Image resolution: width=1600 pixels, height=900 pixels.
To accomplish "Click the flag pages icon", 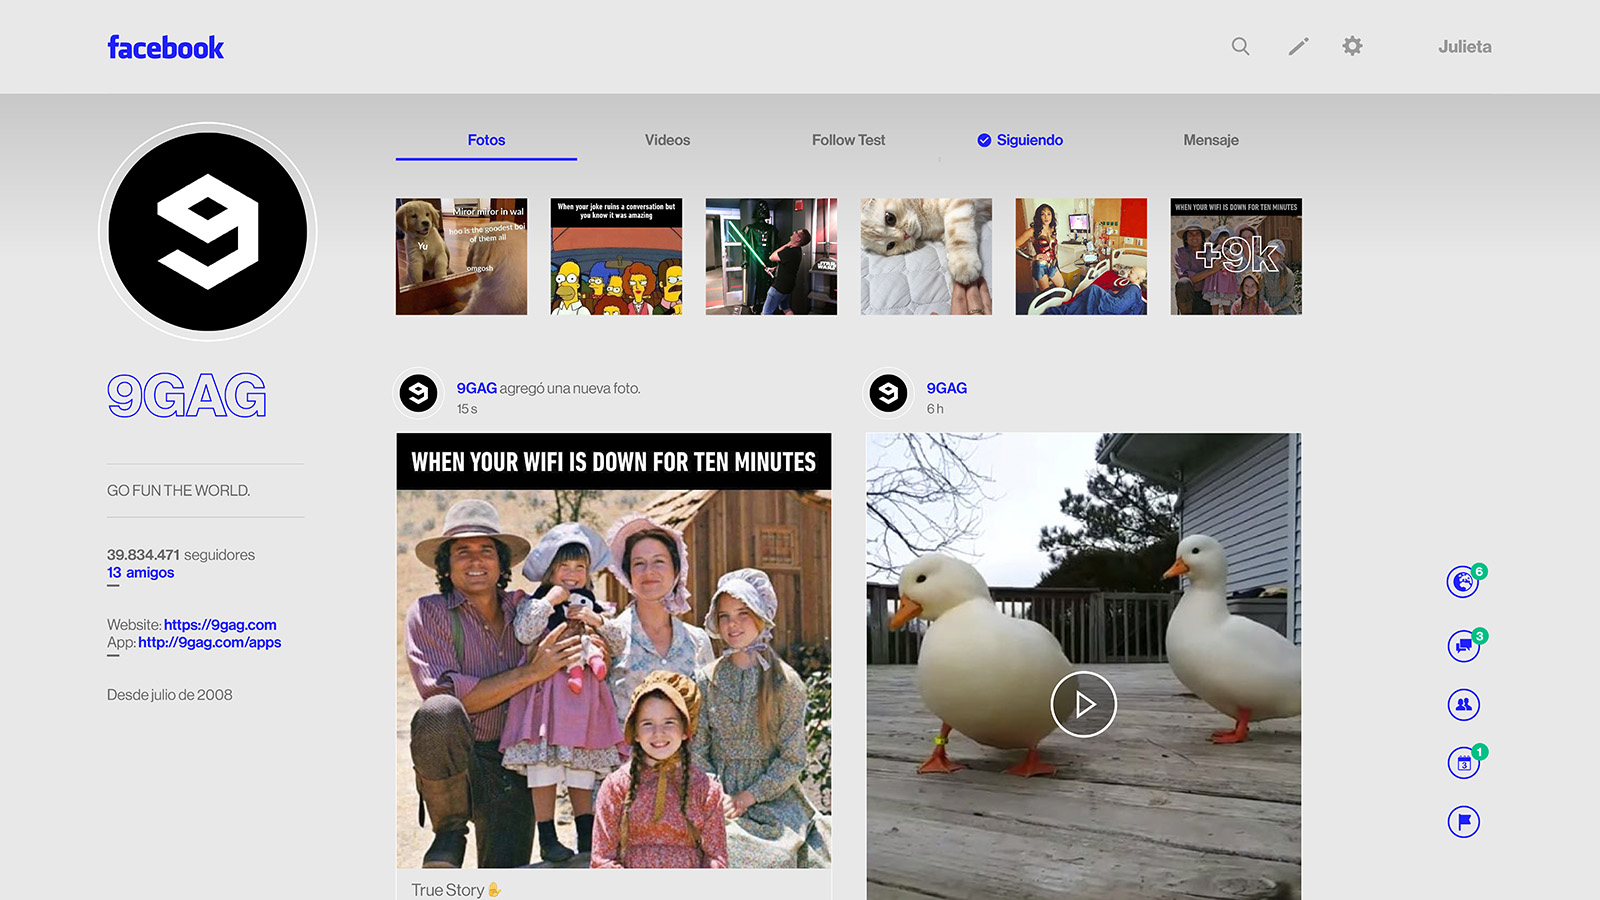I will click(1463, 822).
